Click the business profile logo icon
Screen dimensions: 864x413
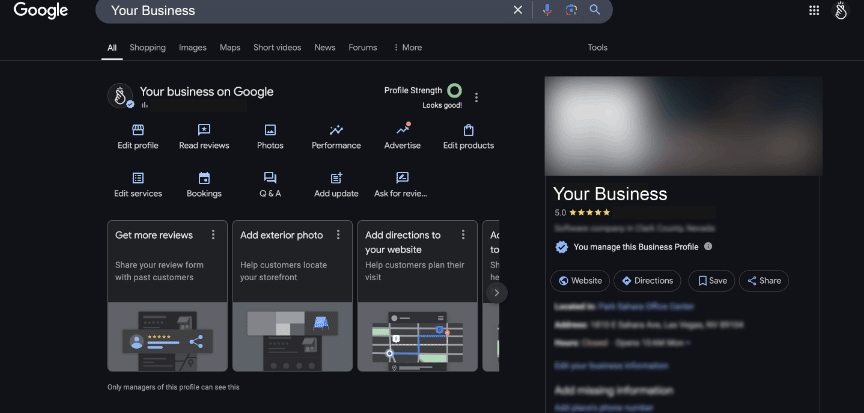click(120, 96)
